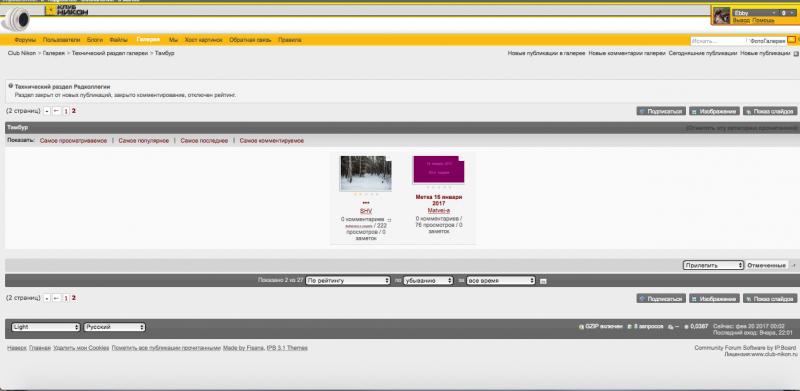
Task: Go to page 1 in top pagination
Action: 66,111
